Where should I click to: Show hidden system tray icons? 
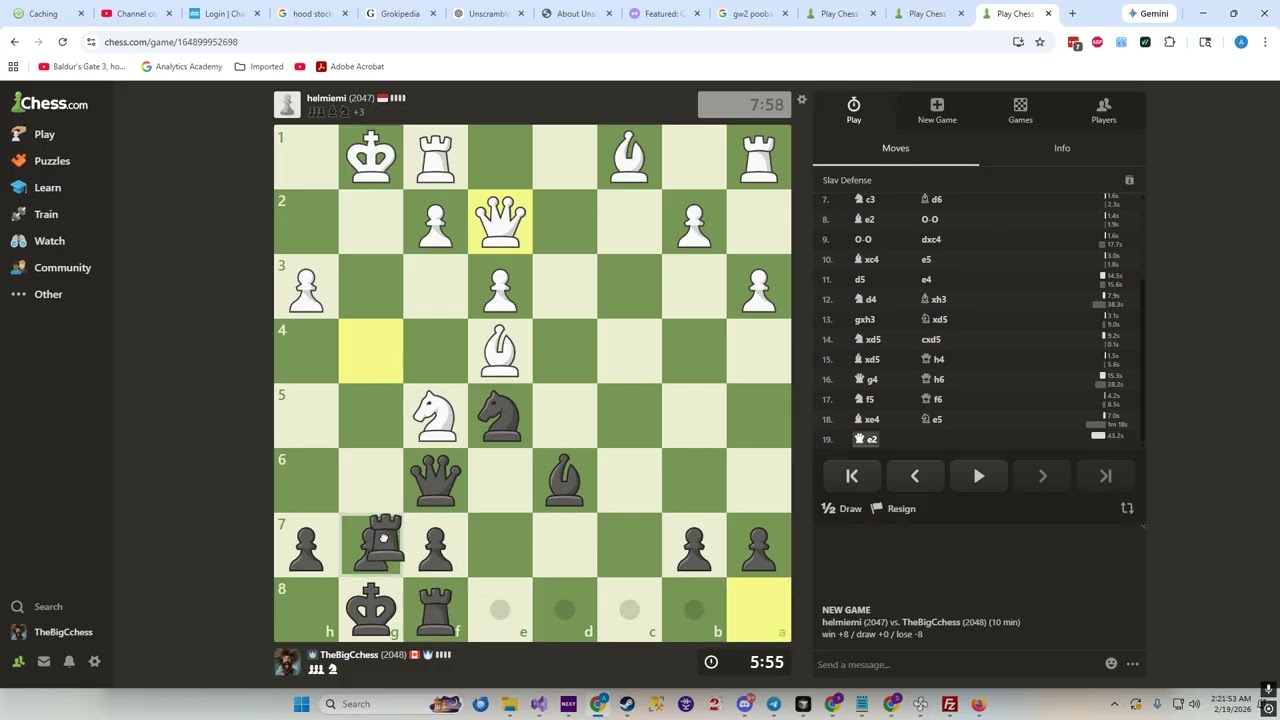[1114, 704]
